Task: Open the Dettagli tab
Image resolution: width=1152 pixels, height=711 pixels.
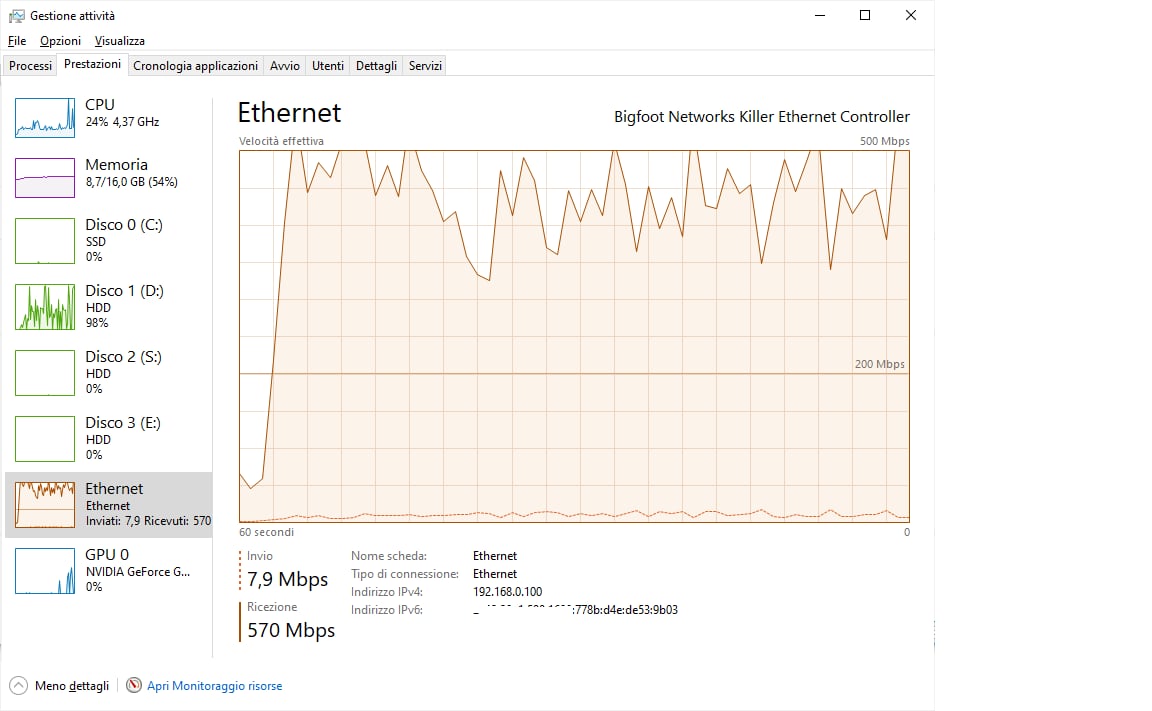Action: pos(376,66)
